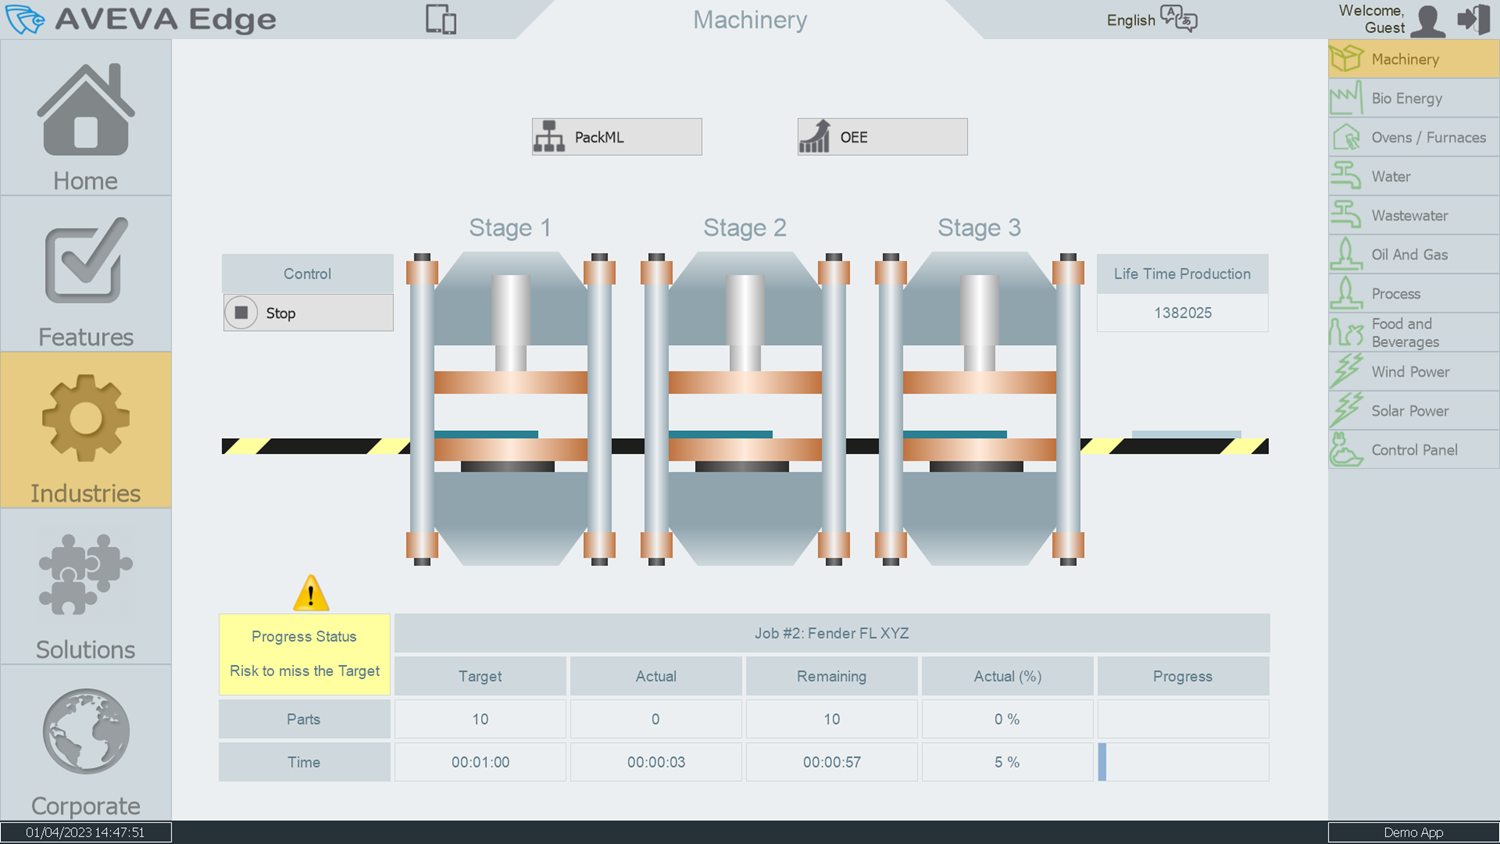The height and width of the screenshot is (844, 1500).
Task: Select Machinery in the industries menu
Action: tap(1414, 59)
